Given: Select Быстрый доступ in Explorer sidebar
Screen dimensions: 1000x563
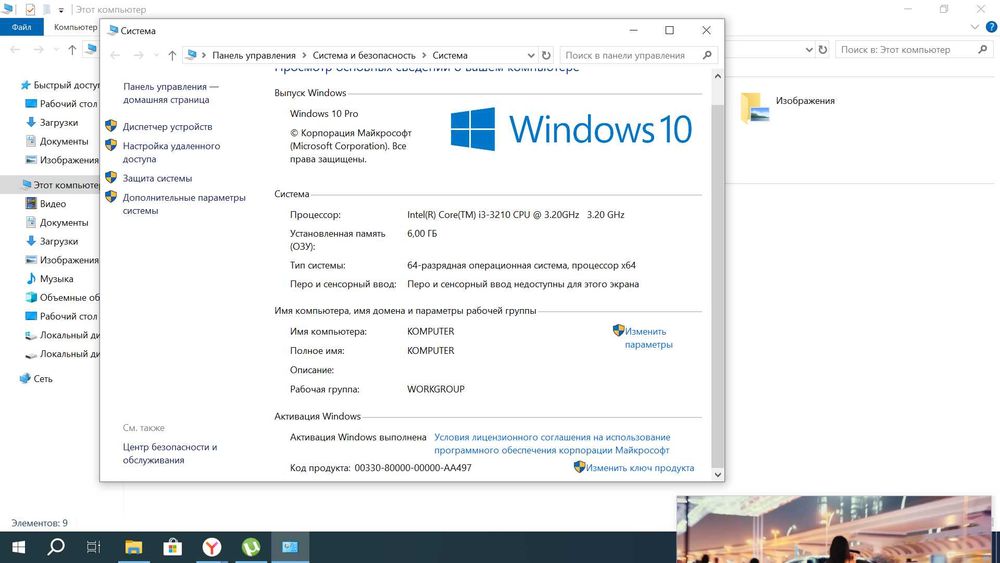Looking at the screenshot, I should coord(60,85).
